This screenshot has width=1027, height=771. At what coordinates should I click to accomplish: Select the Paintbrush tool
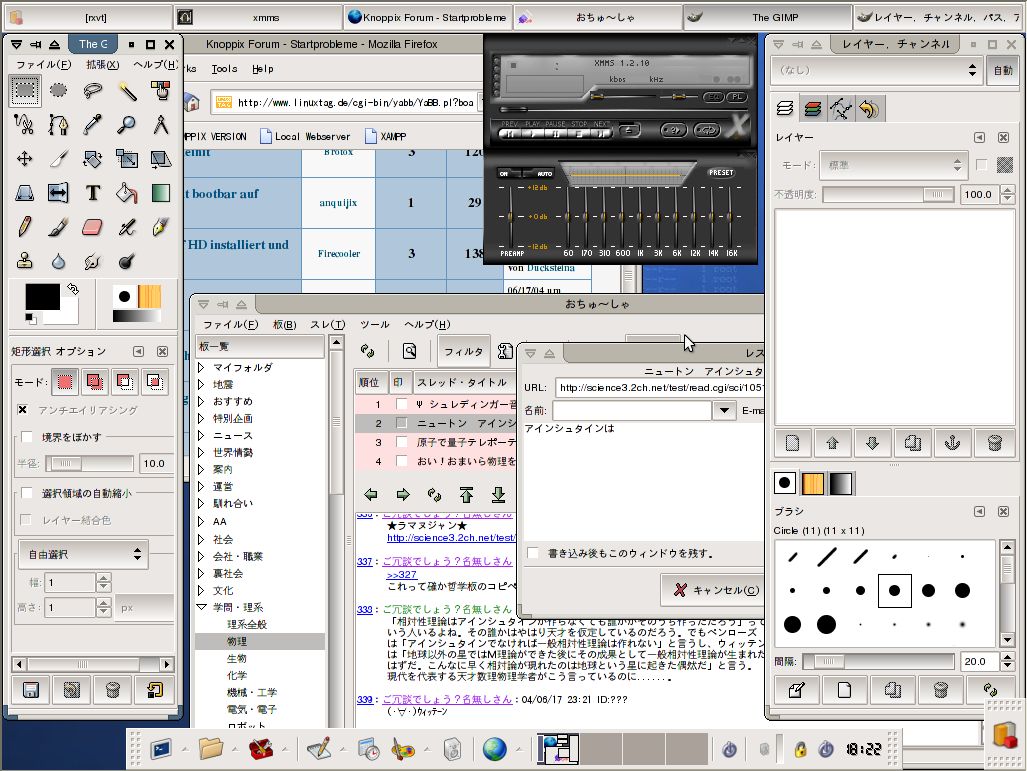pos(59,227)
